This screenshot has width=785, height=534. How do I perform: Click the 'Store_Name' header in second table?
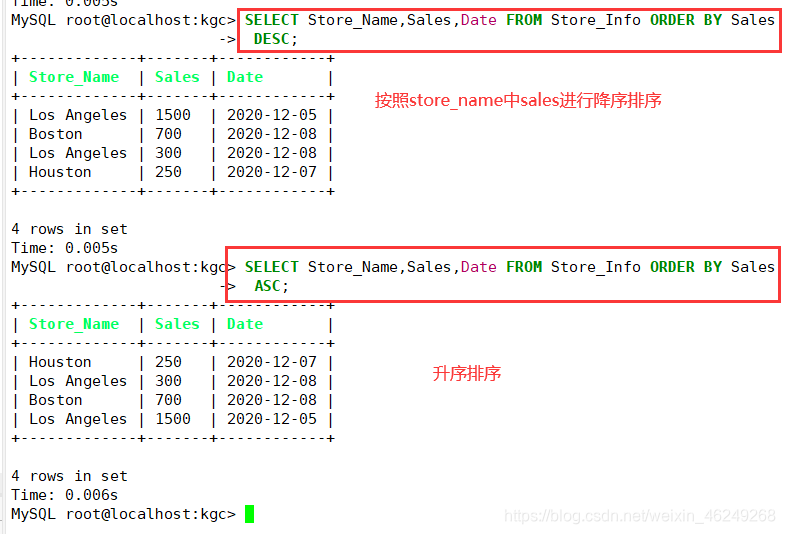pos(74,324)
